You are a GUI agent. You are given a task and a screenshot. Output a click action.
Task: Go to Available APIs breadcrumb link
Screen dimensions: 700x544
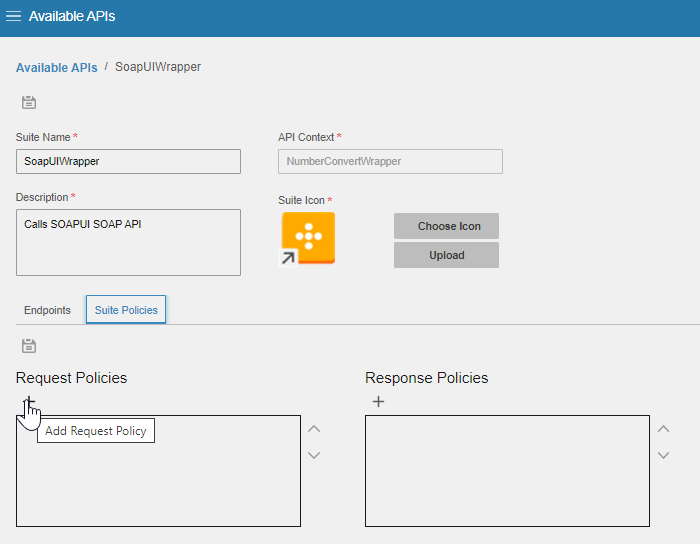(x=57, y=67)
